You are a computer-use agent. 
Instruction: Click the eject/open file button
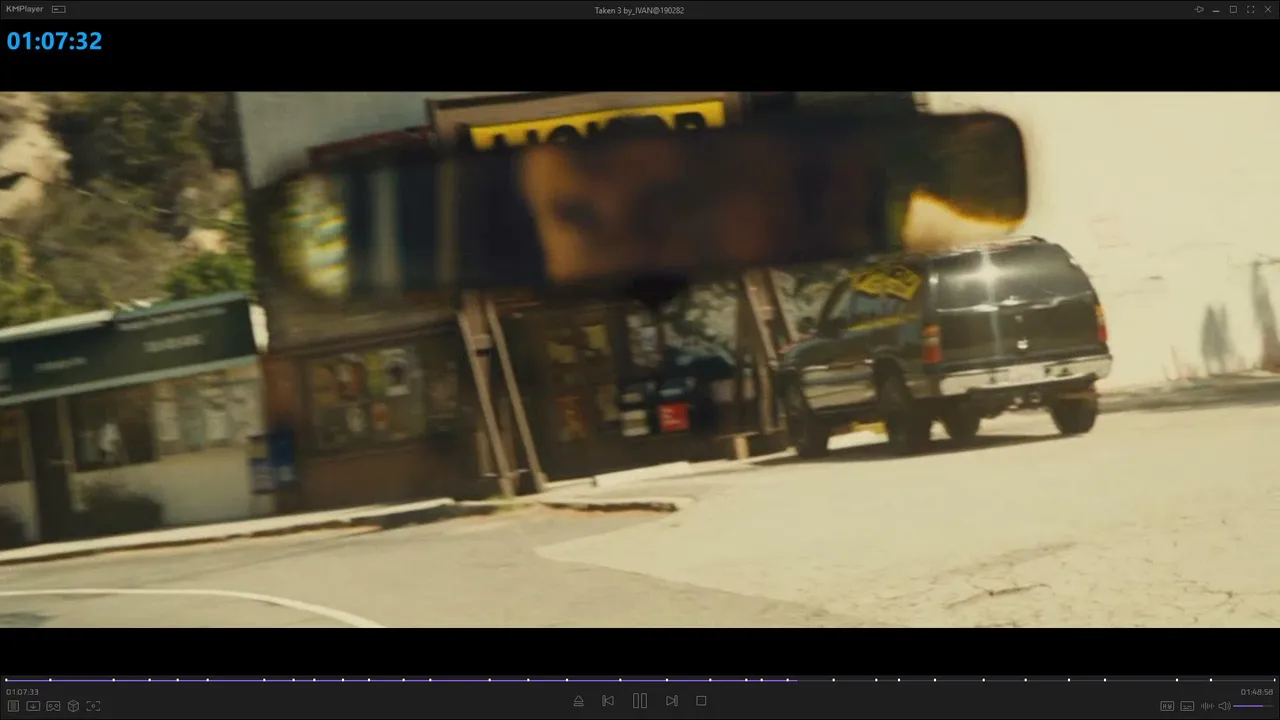pyautogui.click(x=578, y=701)
